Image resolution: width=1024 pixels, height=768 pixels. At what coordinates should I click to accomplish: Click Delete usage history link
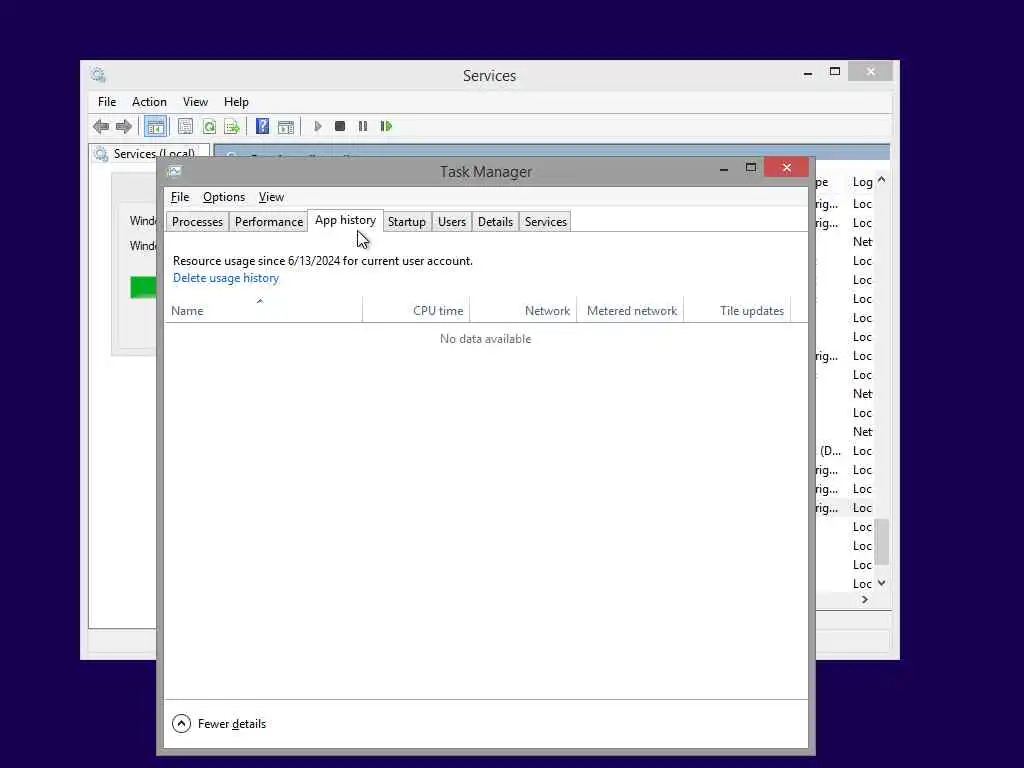(226, 278)
